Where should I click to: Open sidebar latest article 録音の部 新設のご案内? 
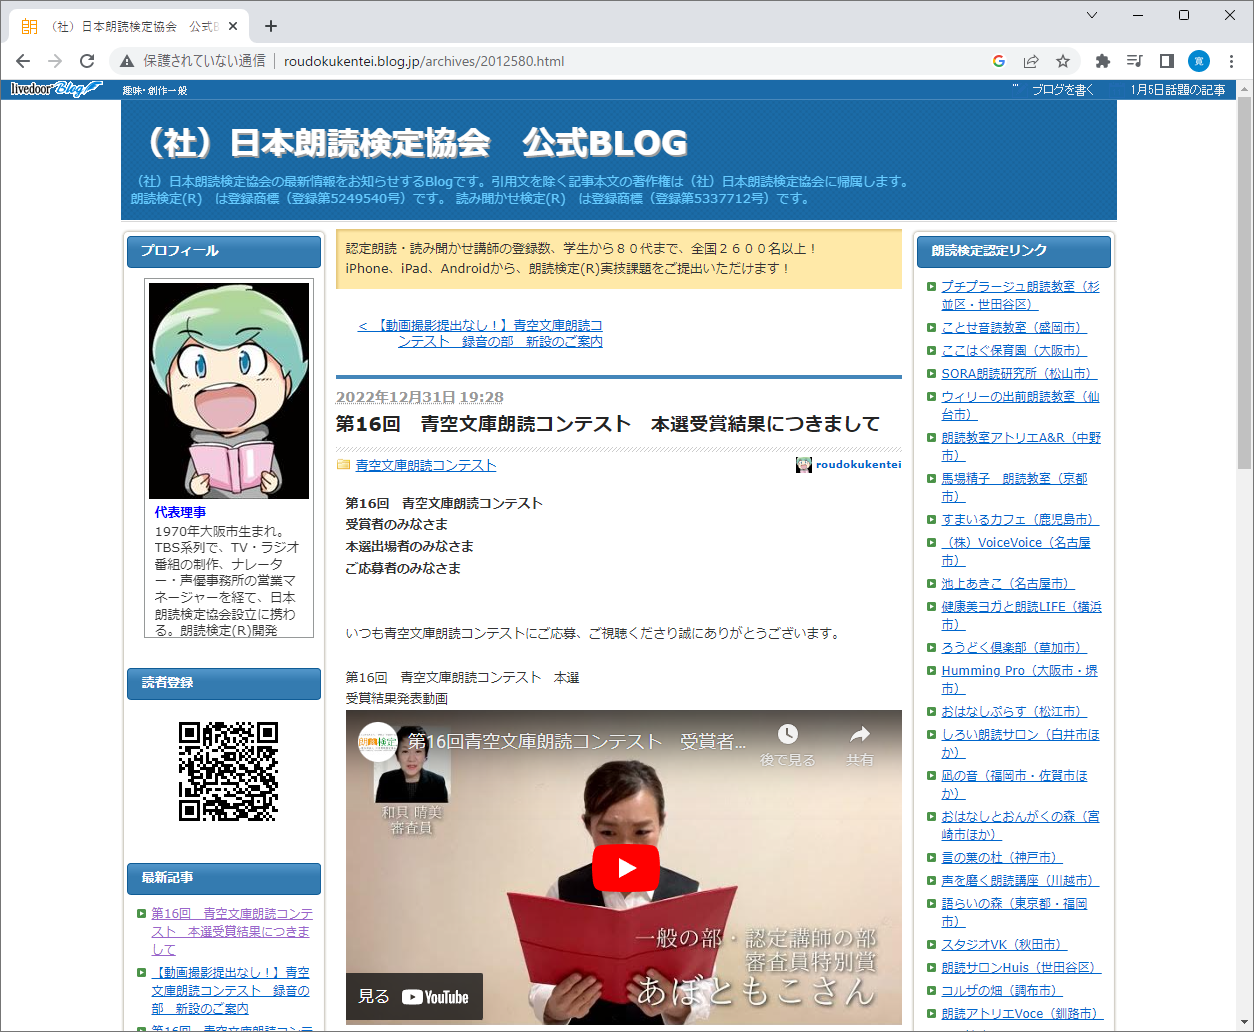pyautogui.click(x=231, y=990)
